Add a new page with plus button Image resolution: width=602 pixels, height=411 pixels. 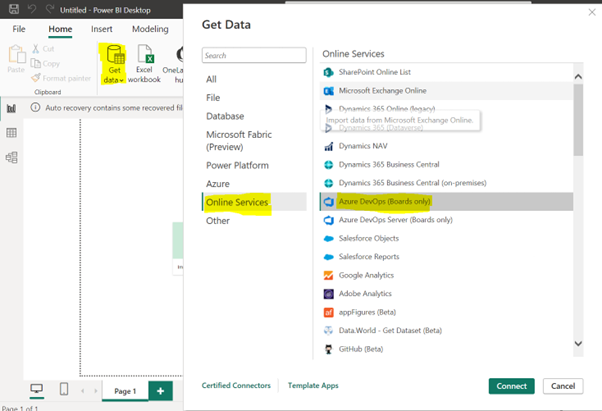click(x=160, y=391)
